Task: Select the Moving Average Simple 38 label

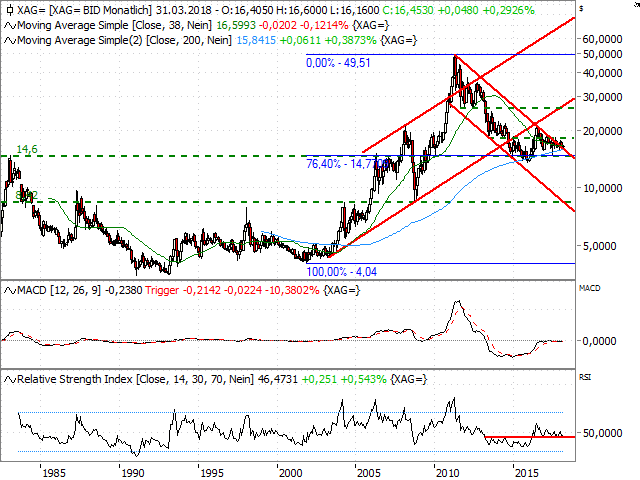Action: [115, 25]
